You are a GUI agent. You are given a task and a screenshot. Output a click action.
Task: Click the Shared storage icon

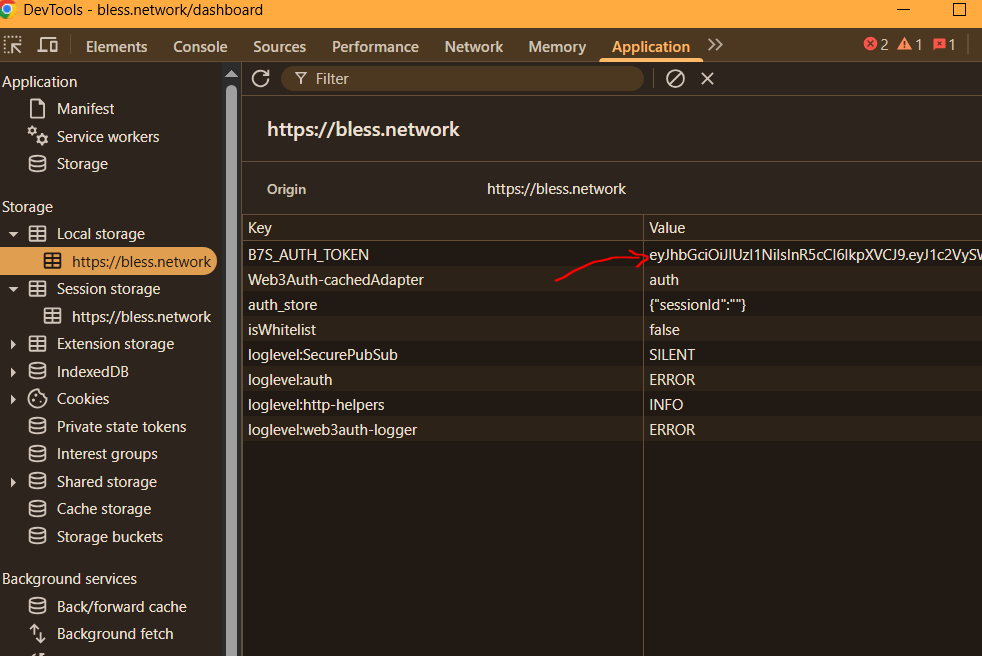click(x=38, y=481)
